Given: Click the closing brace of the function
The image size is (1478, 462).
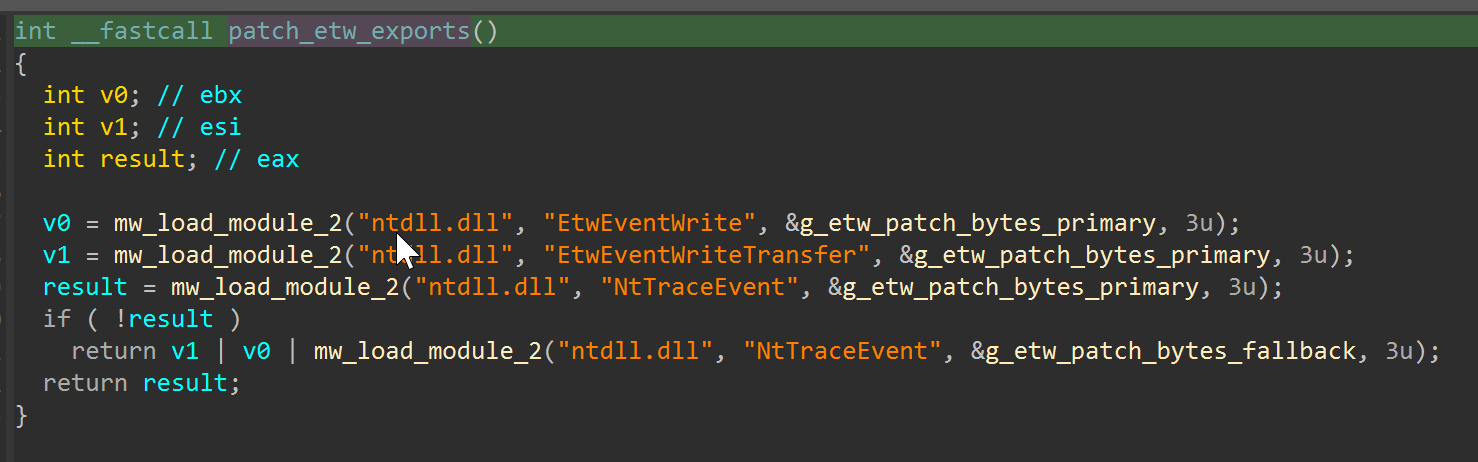Looking at the screenshot, I should 21,415.
